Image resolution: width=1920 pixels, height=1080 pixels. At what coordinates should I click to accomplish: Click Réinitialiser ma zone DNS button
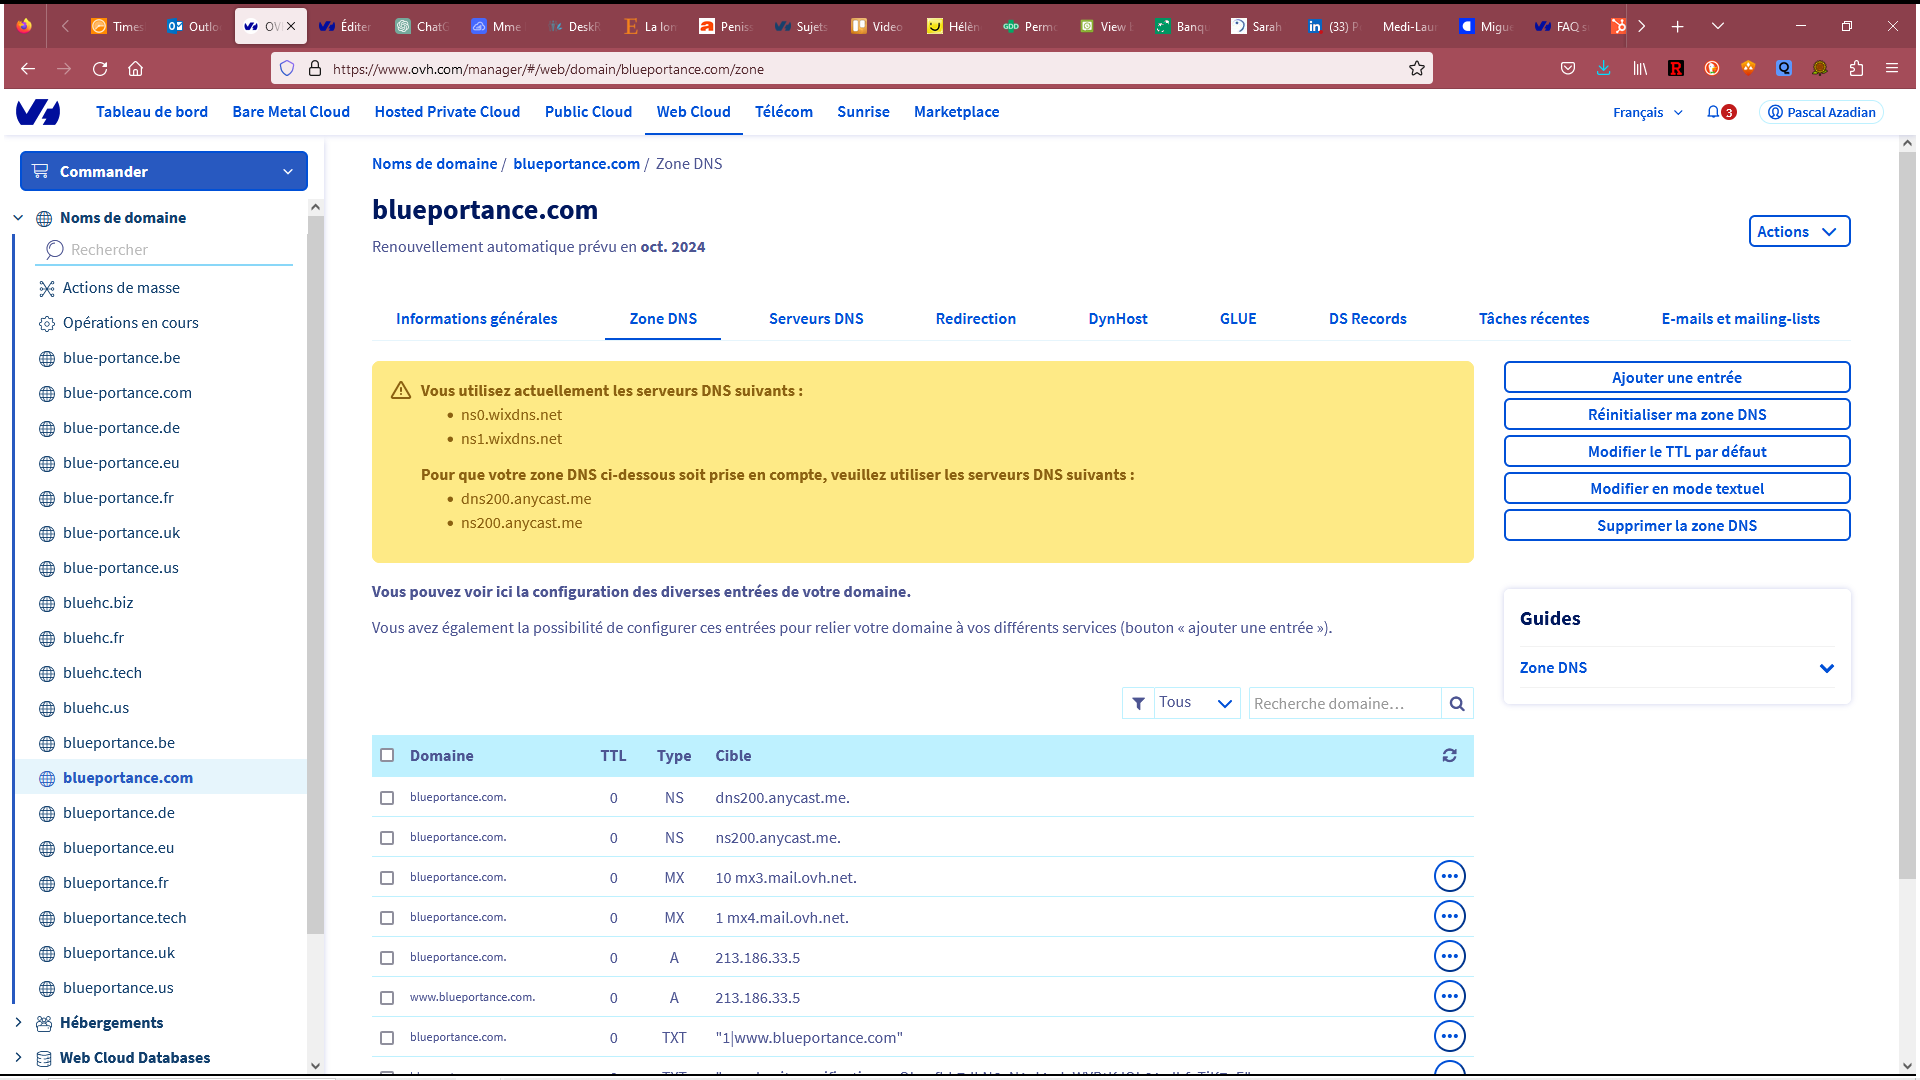click(x=1677, y=415)
